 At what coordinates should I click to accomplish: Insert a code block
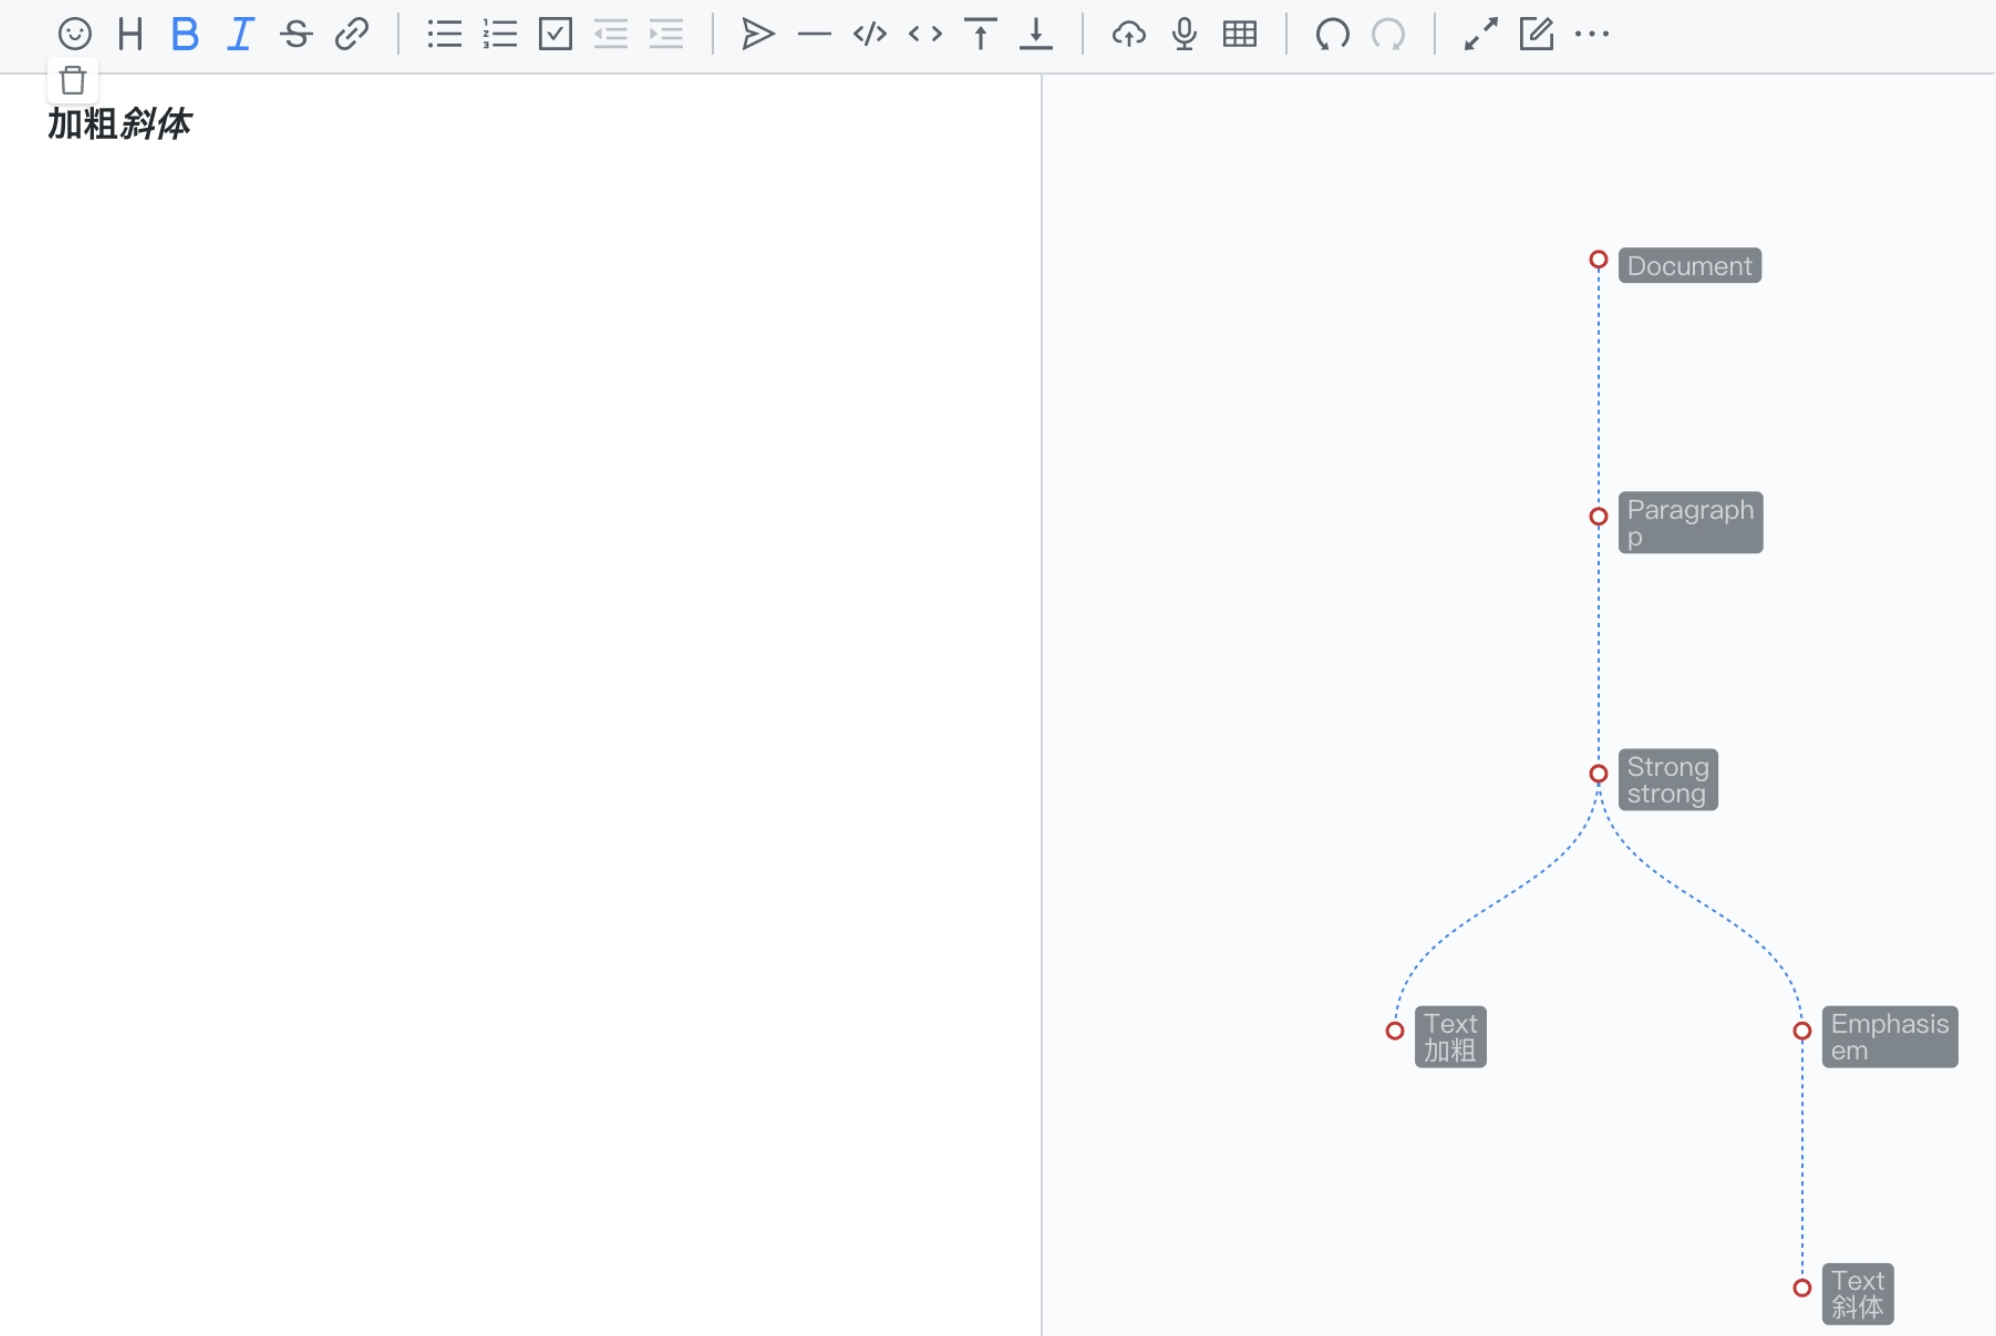click(x=869, y=34)
